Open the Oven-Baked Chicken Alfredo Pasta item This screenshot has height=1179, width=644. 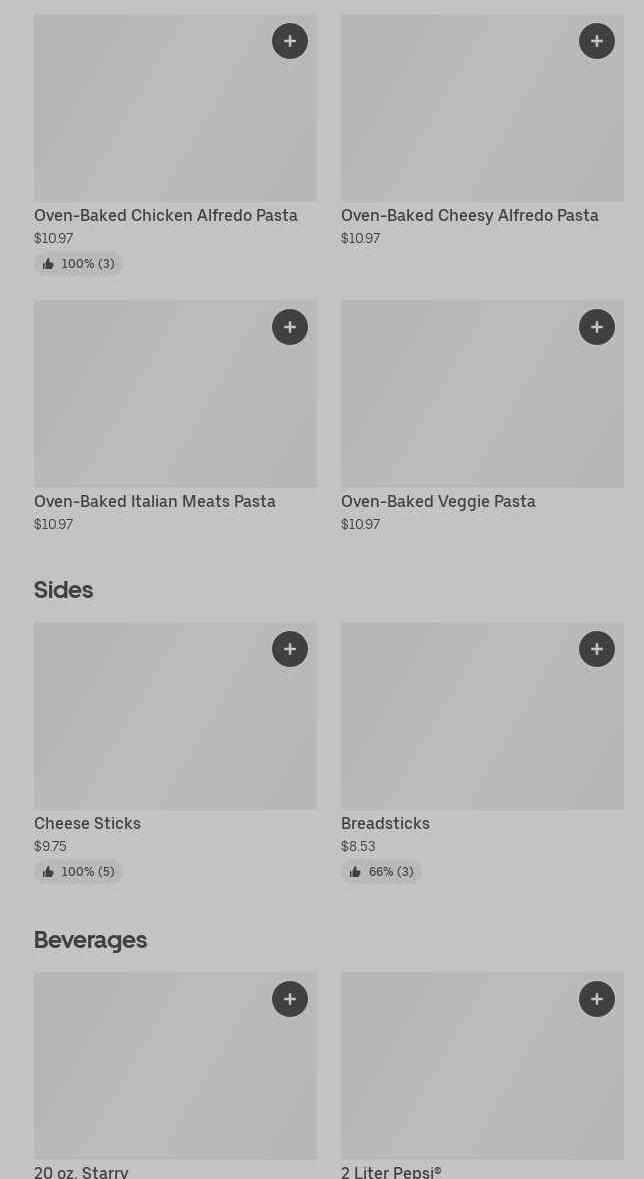(x=166, y=215)
